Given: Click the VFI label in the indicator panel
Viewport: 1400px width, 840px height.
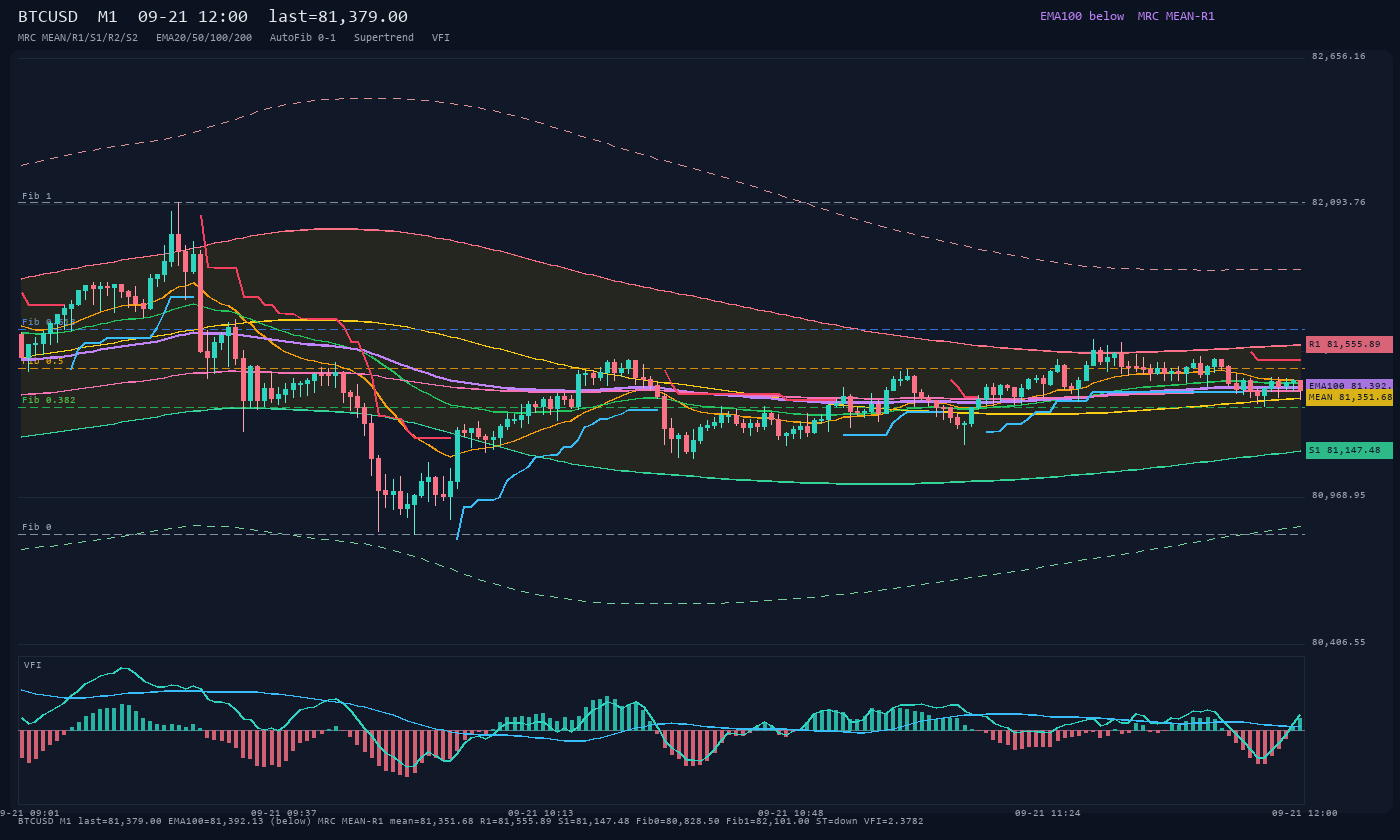Looking at the screenshot, I should pyautogui.click(x=33, y=665).
